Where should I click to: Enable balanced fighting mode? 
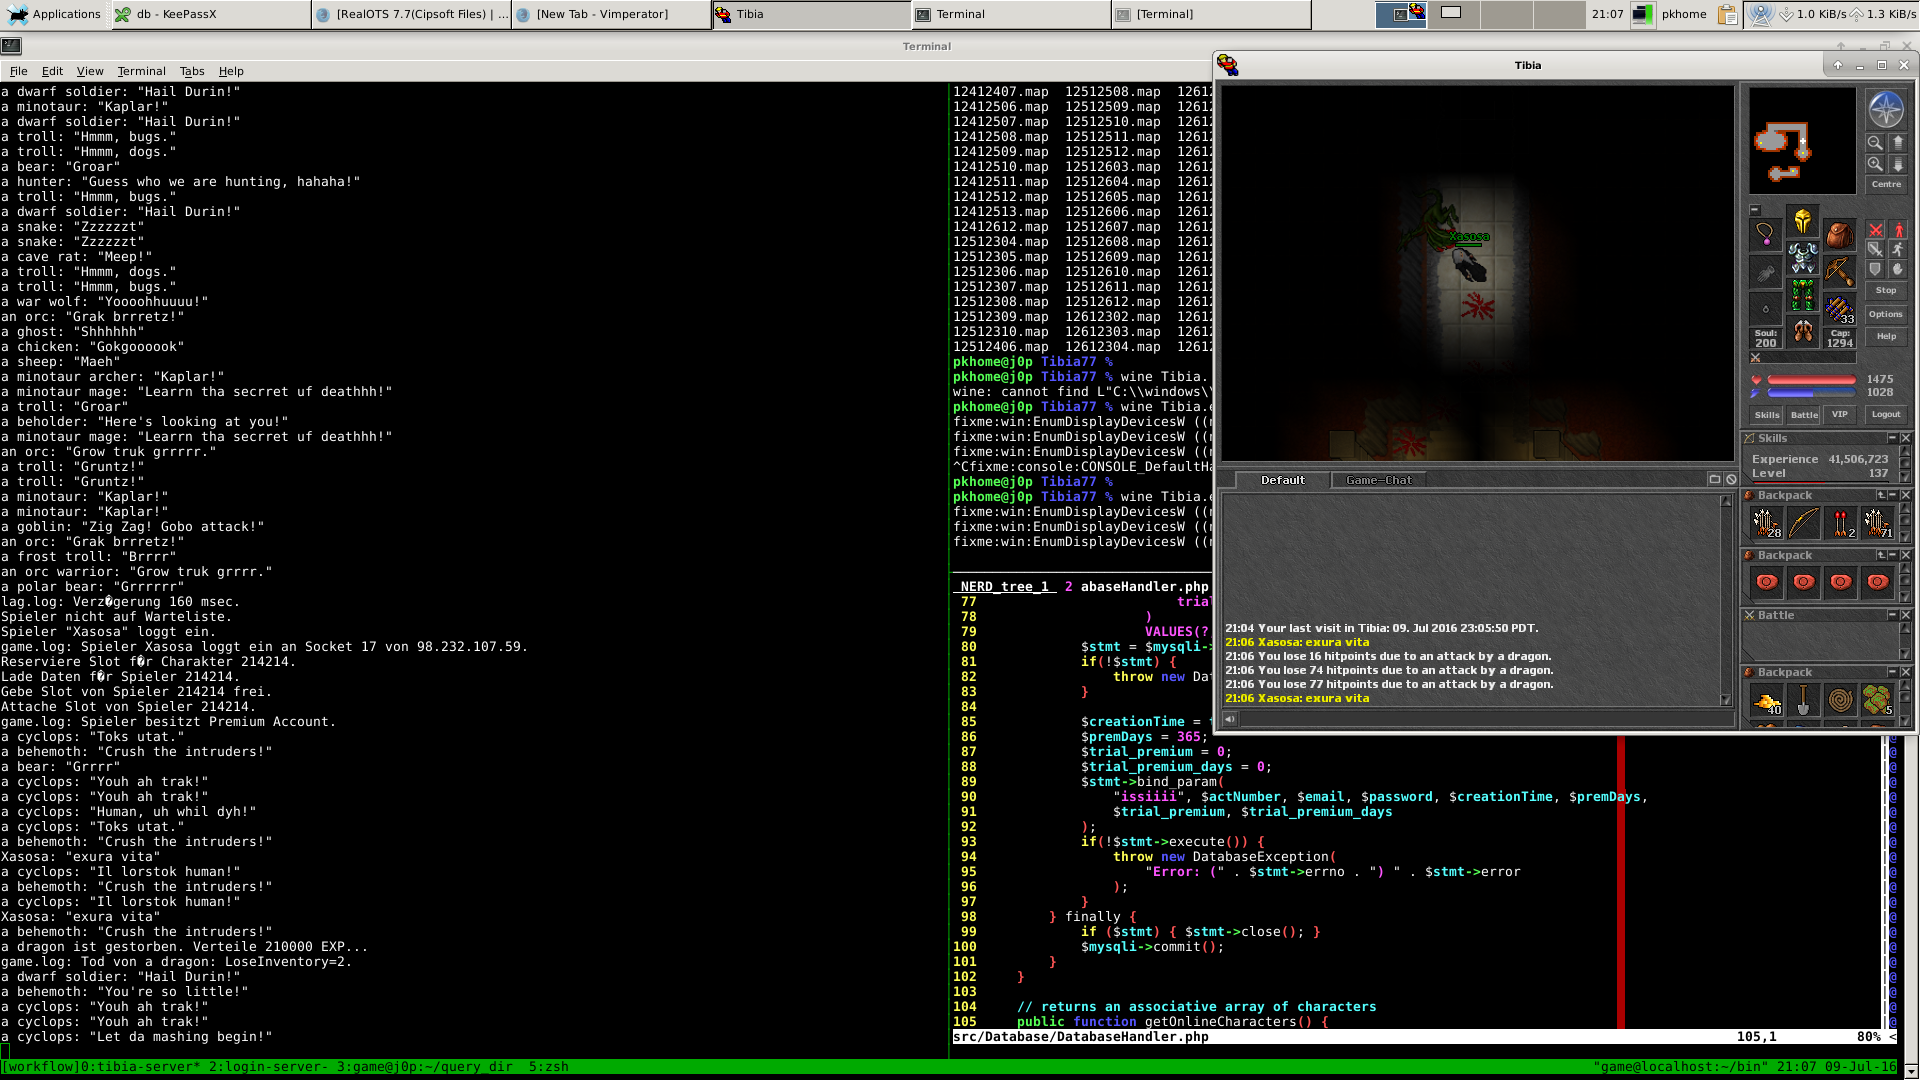1876,250
